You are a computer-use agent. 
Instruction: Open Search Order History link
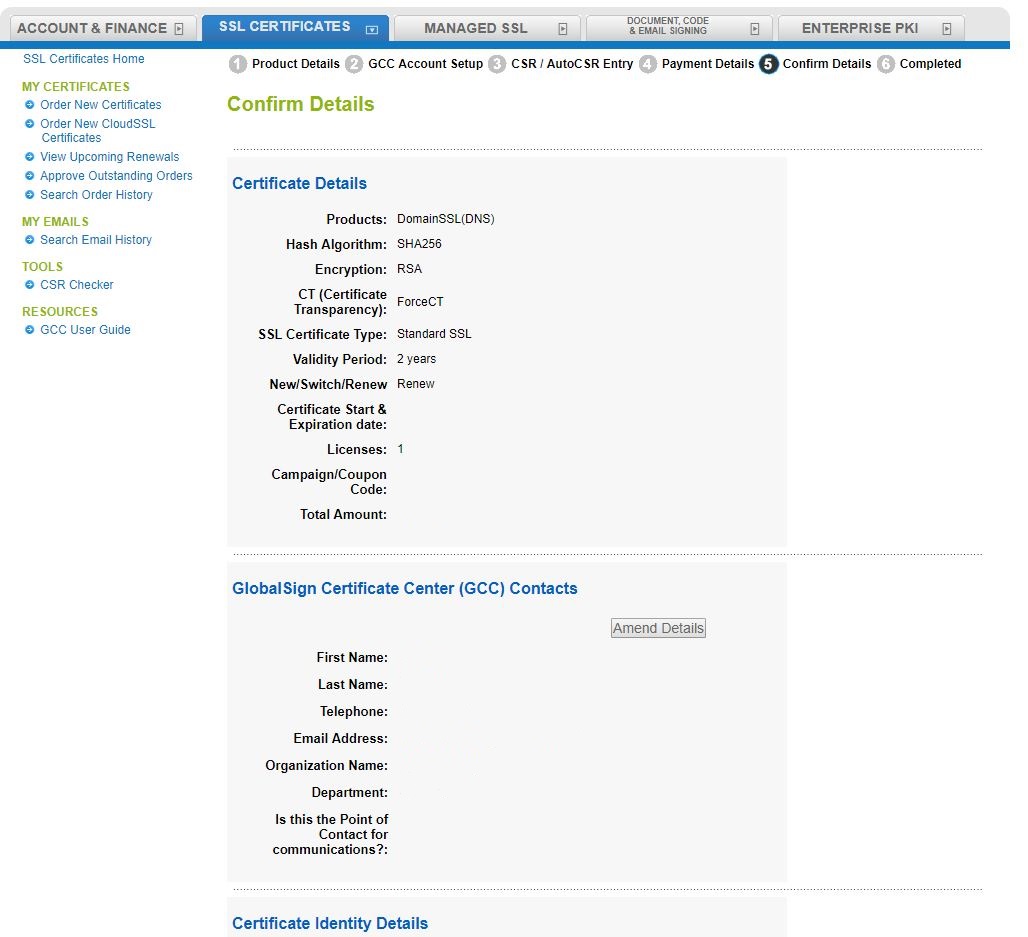(x=96, y=195)
